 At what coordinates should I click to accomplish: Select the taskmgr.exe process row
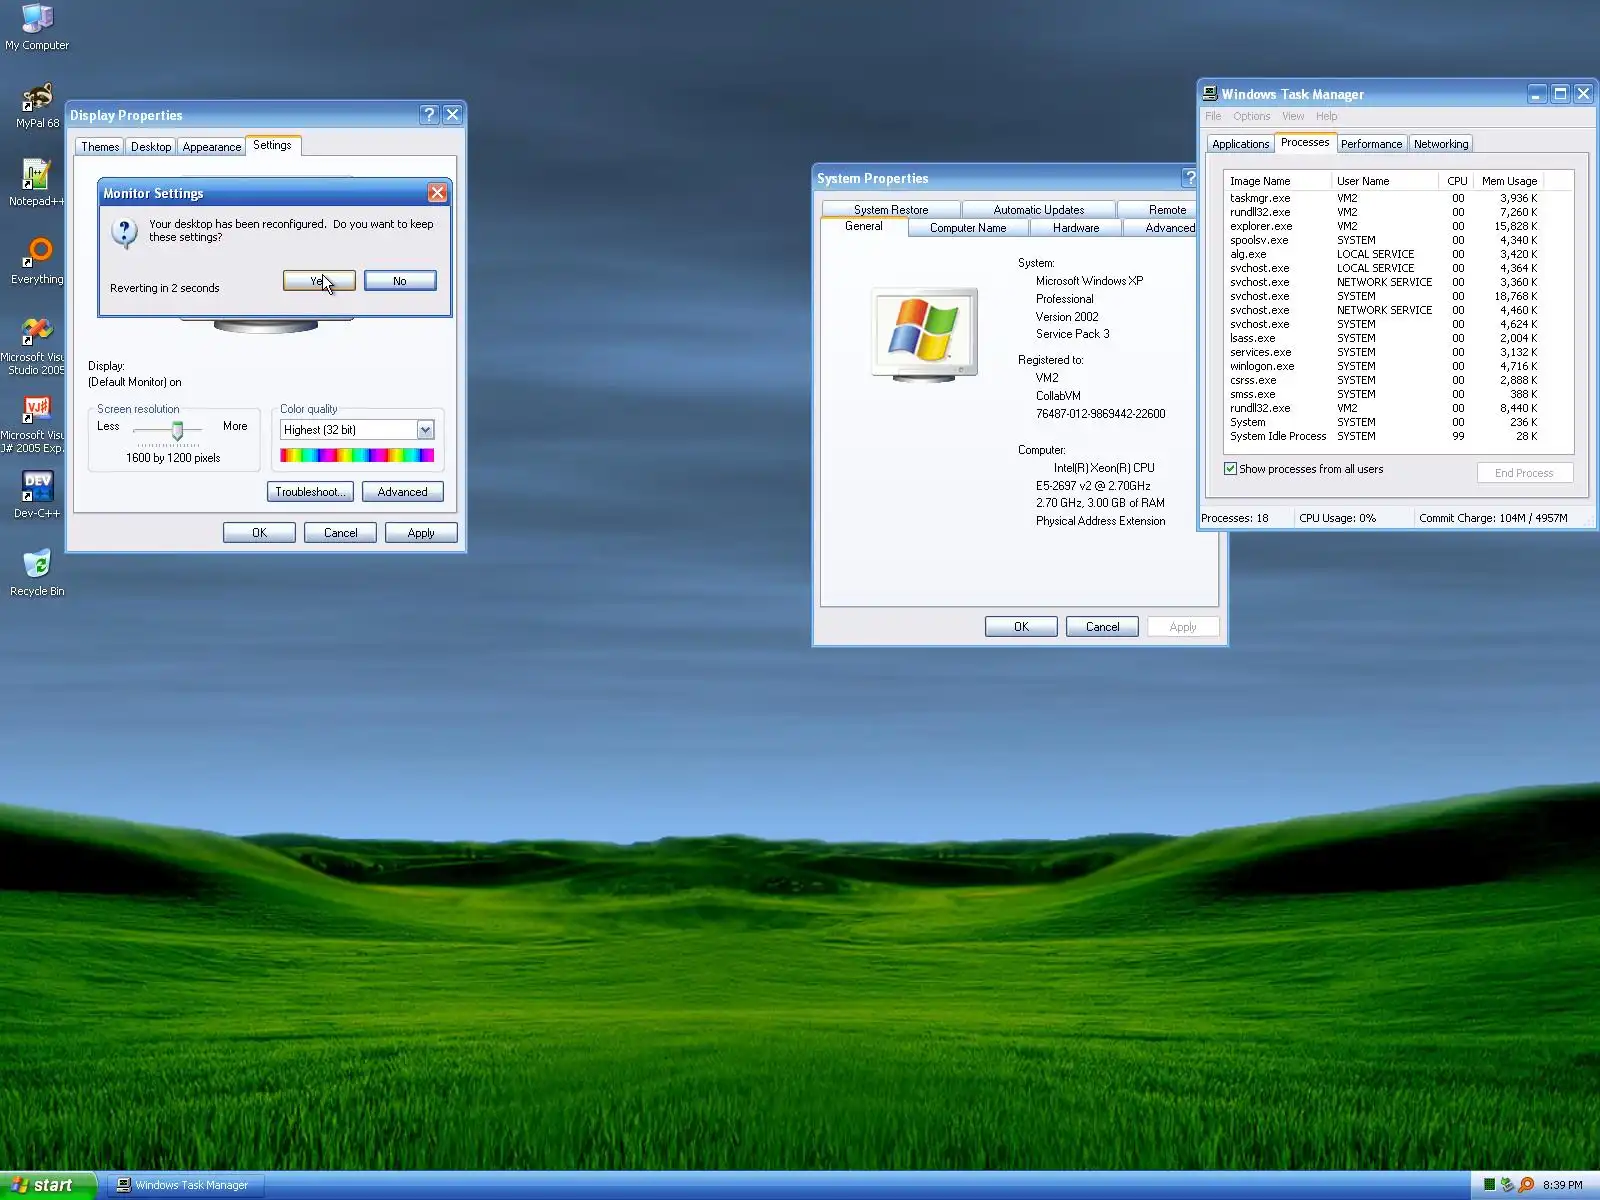point(1384,198)
